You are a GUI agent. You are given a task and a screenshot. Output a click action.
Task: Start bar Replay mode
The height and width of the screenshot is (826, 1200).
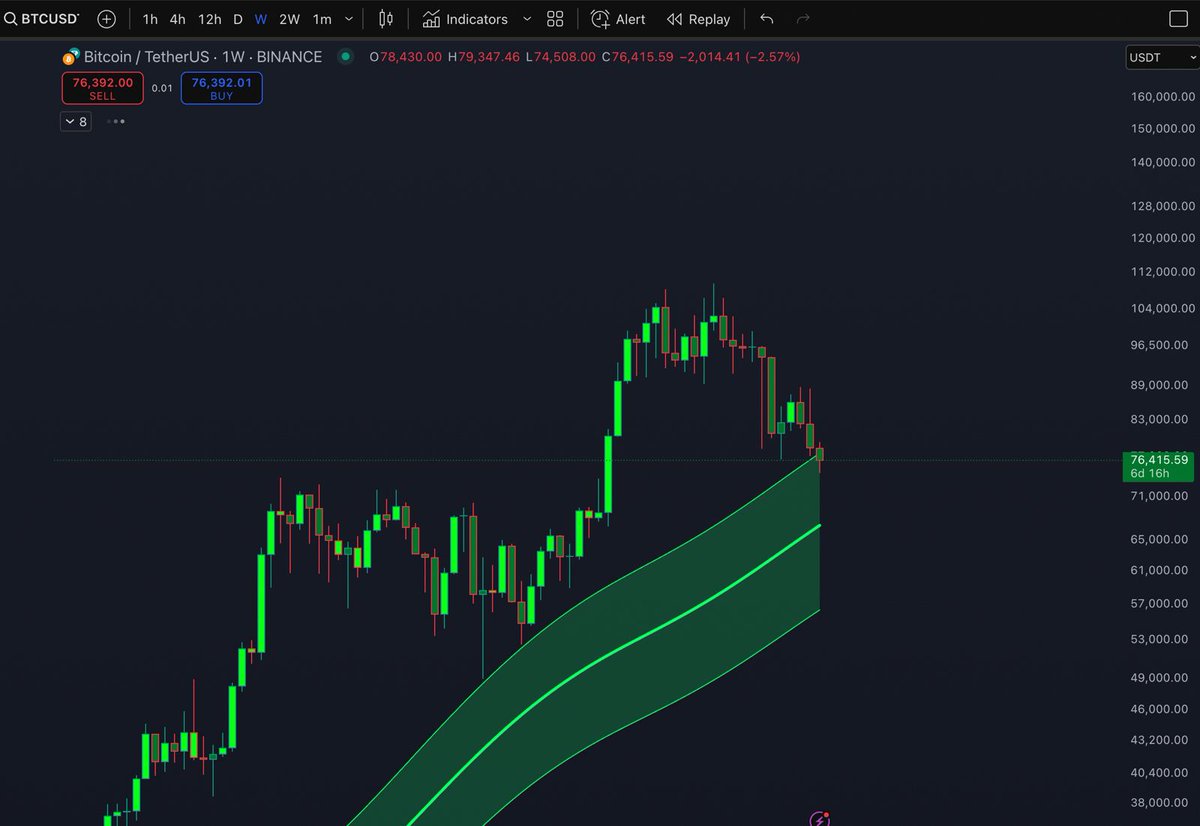click(x=698, y=19)
